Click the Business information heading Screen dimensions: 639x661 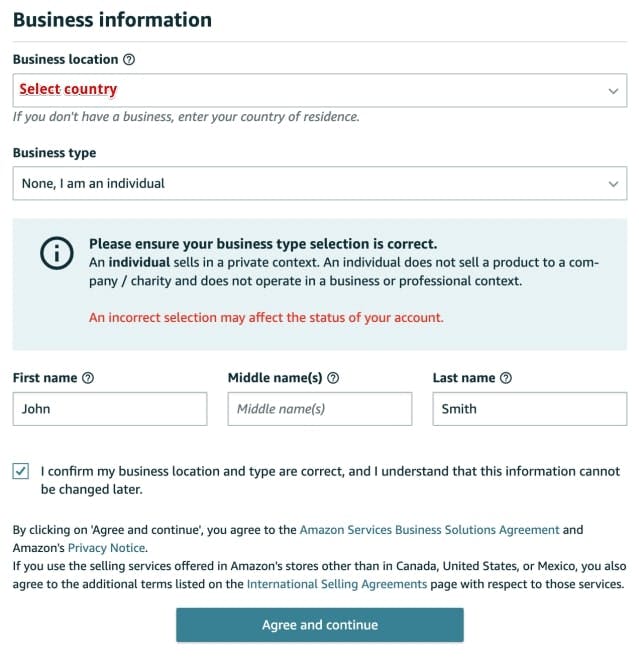pyautogui.click(x=112, y=20)
